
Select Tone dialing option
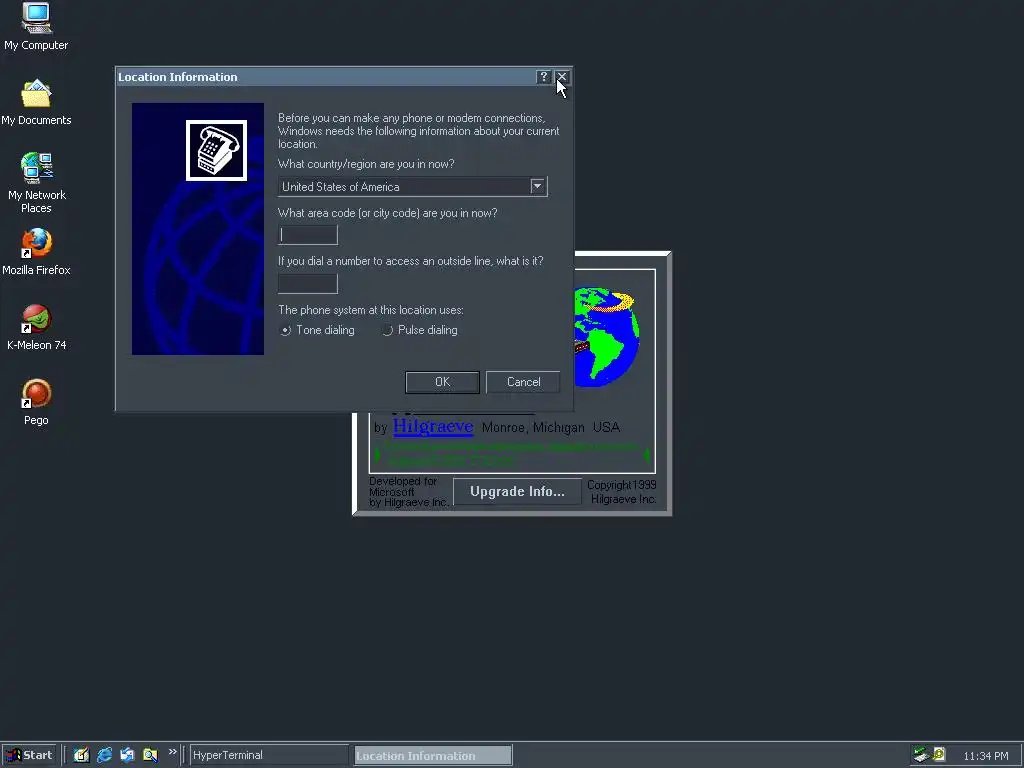point(317,330)
